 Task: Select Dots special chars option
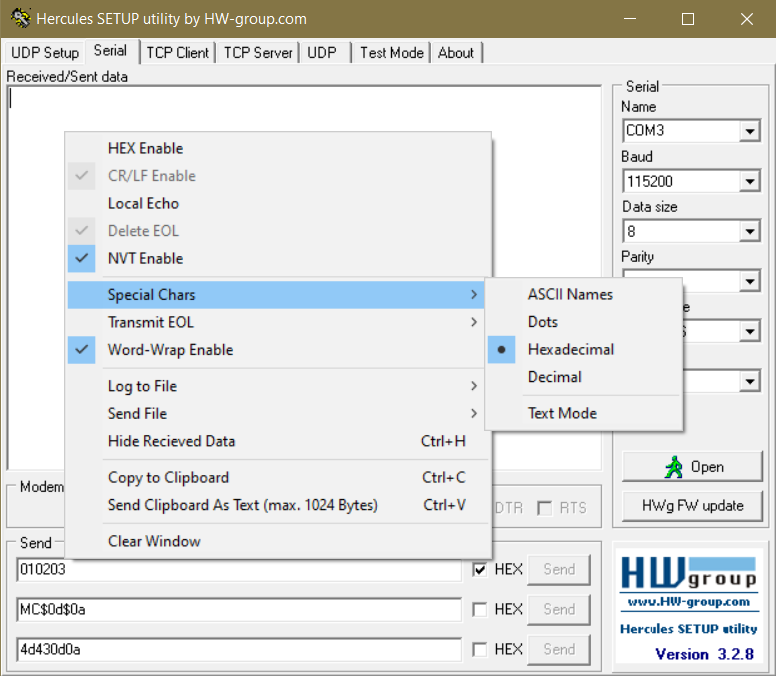click(x=584, y=322)
